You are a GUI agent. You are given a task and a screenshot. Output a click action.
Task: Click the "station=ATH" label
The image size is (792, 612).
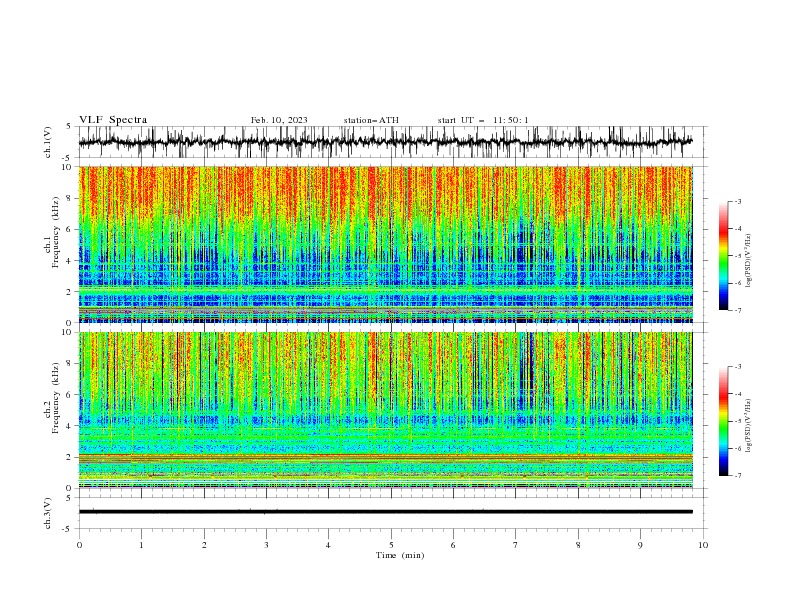coord(371,120)
